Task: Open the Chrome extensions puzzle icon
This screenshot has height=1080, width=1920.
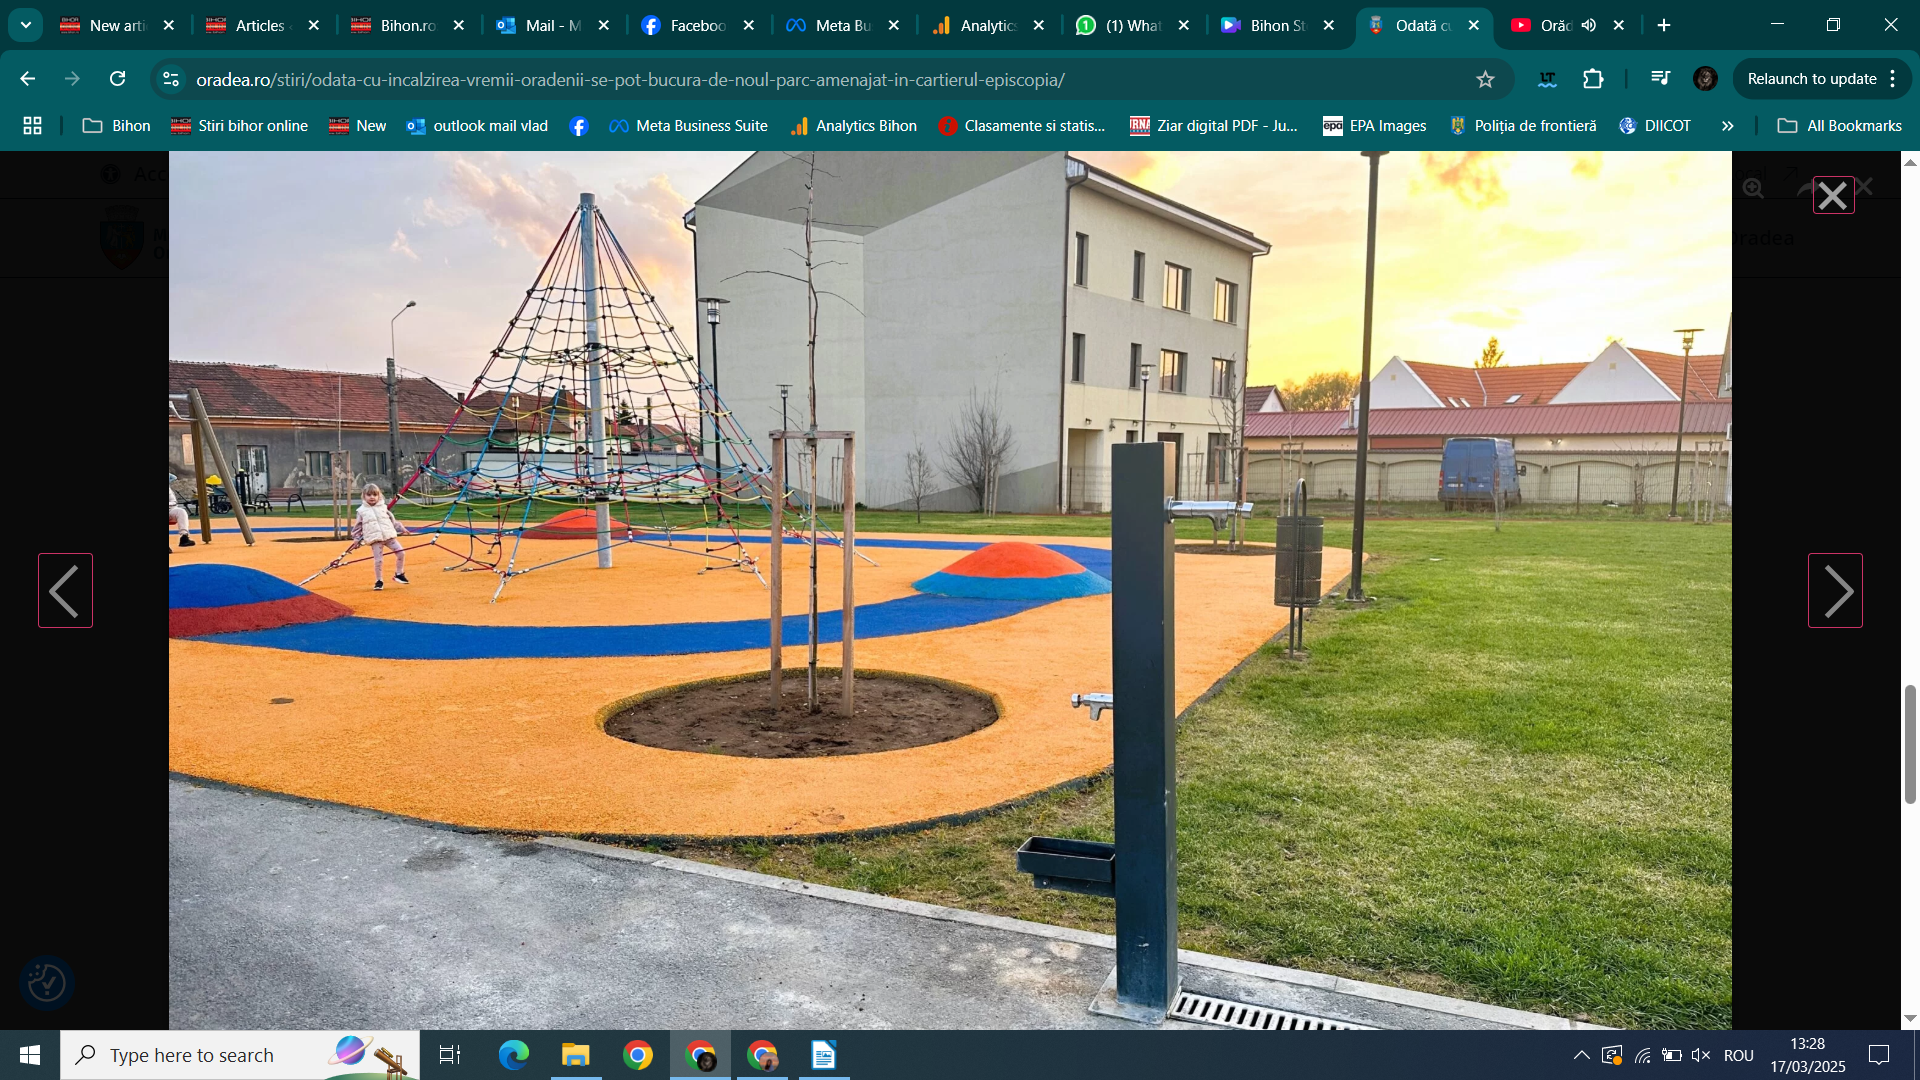Action: coord(1593,79)
